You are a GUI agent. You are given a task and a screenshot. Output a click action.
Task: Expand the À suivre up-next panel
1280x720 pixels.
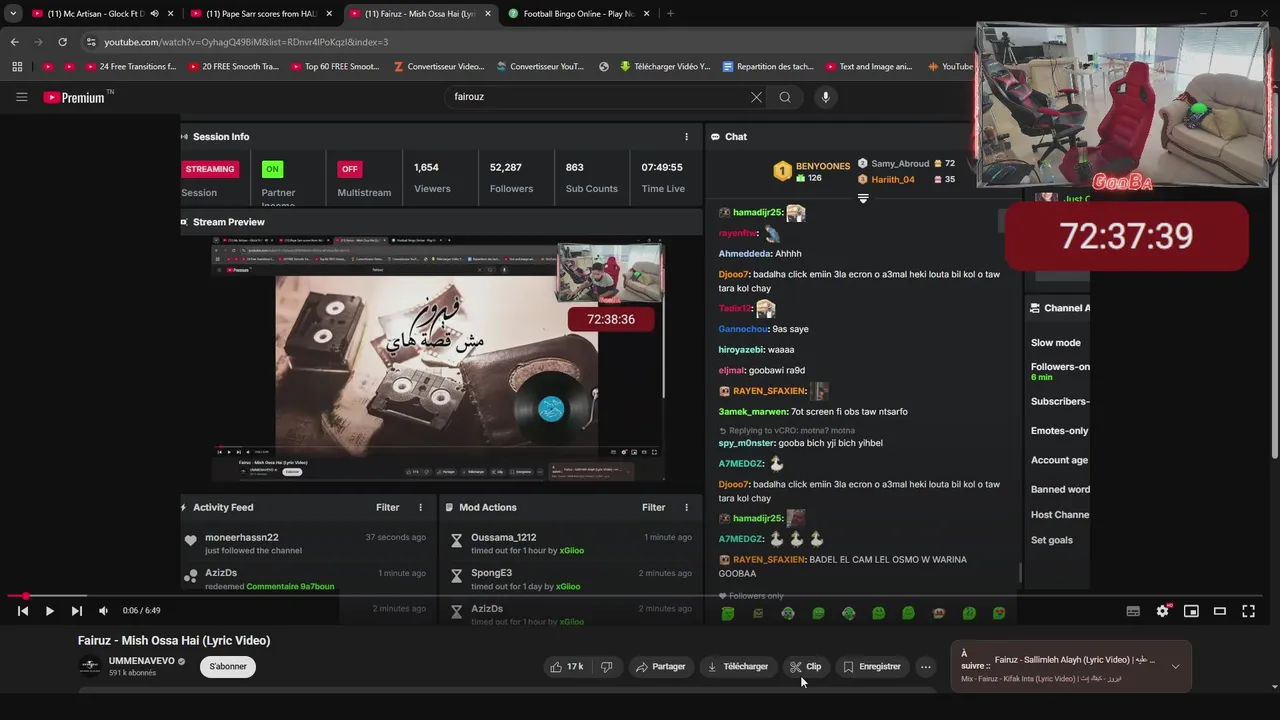point(1175,667)
